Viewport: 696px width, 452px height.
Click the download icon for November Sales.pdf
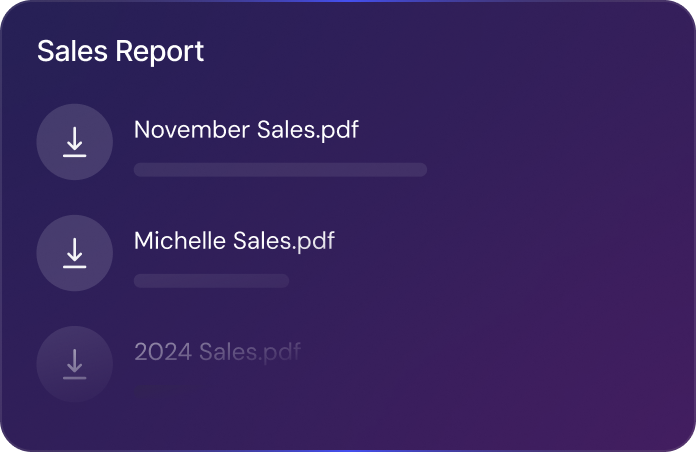(x=74, y=142)
